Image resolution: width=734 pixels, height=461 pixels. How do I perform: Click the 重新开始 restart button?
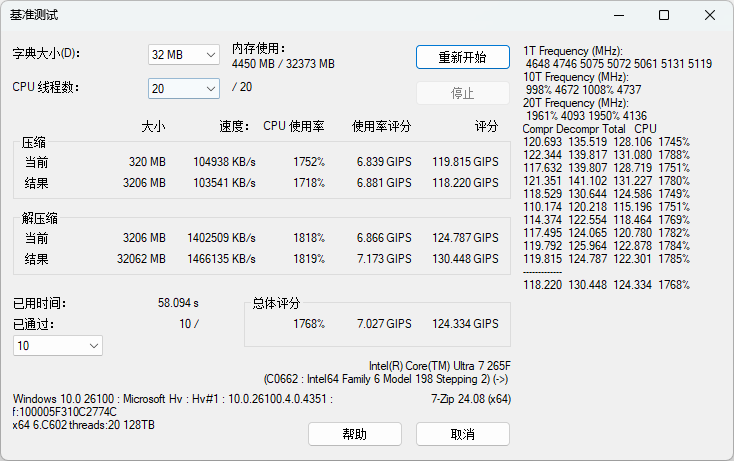click(462, 57)
